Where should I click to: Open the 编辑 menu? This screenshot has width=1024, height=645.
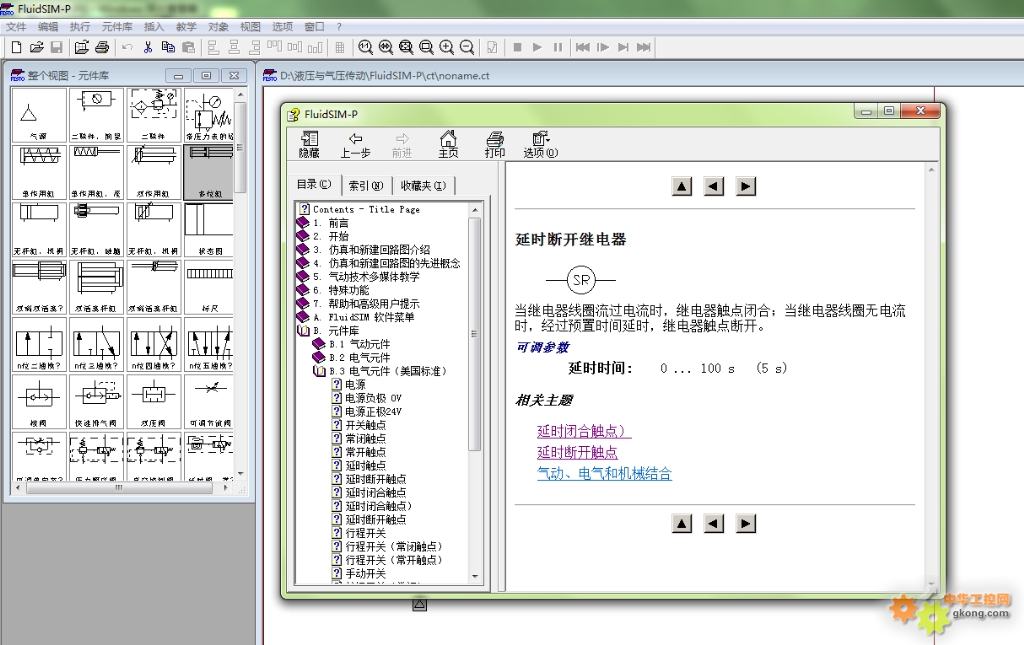click(48, 27)
